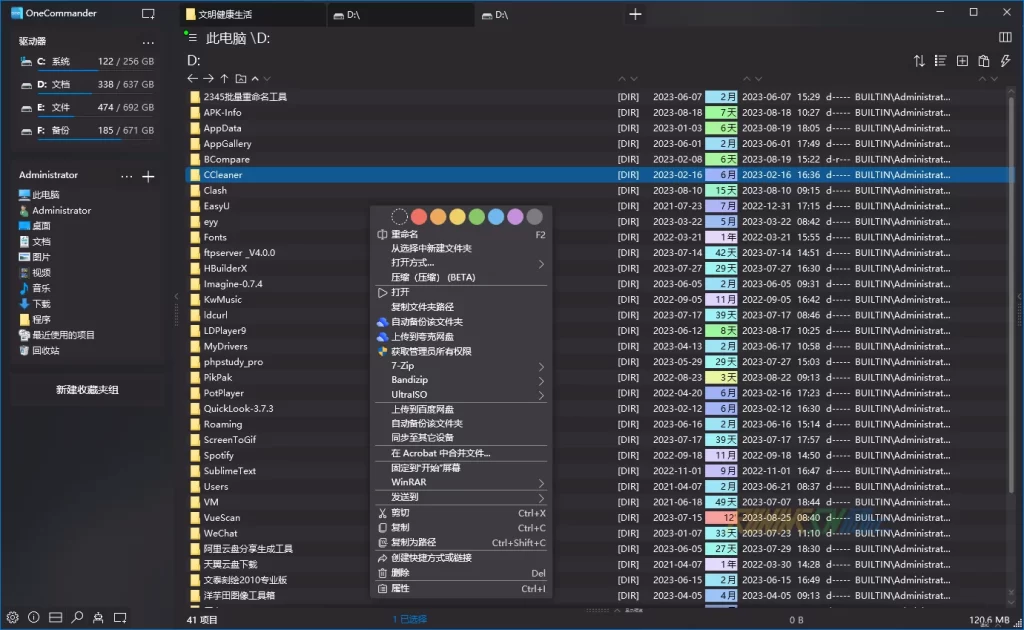Open the 驱动器 three-dots menu
The image size is (1024, 630).
(149, 42)
